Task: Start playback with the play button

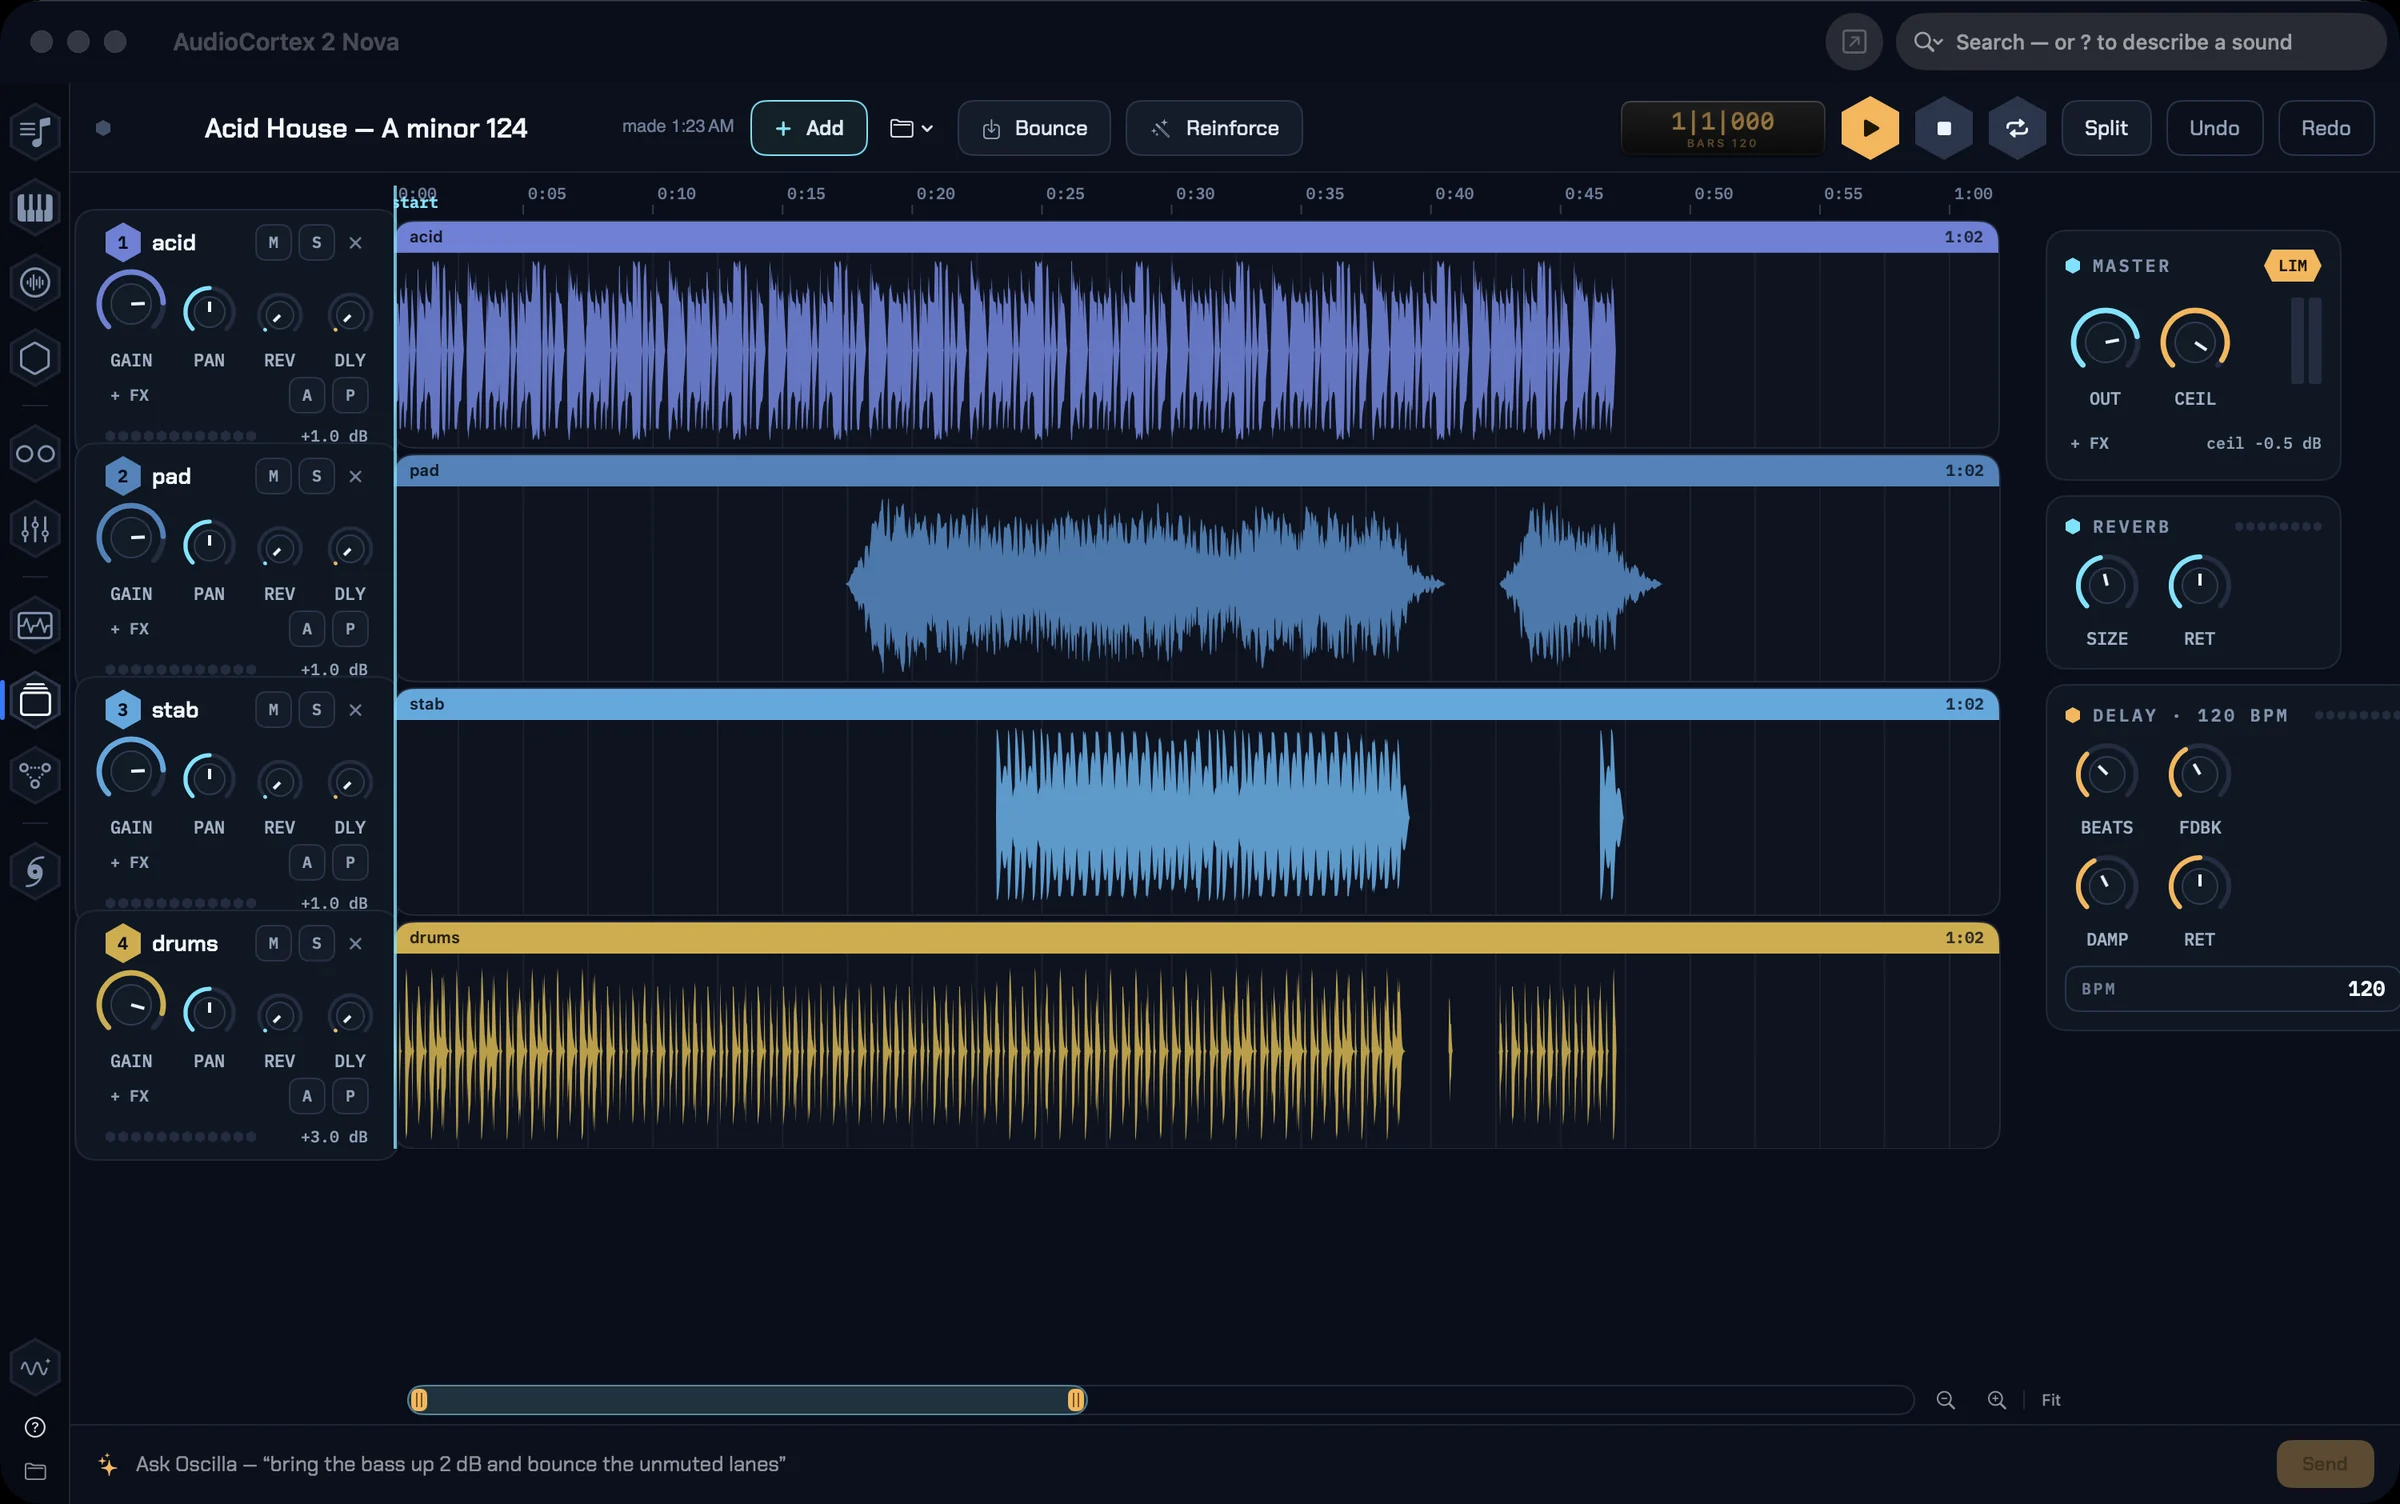Action: [1870, 128]
